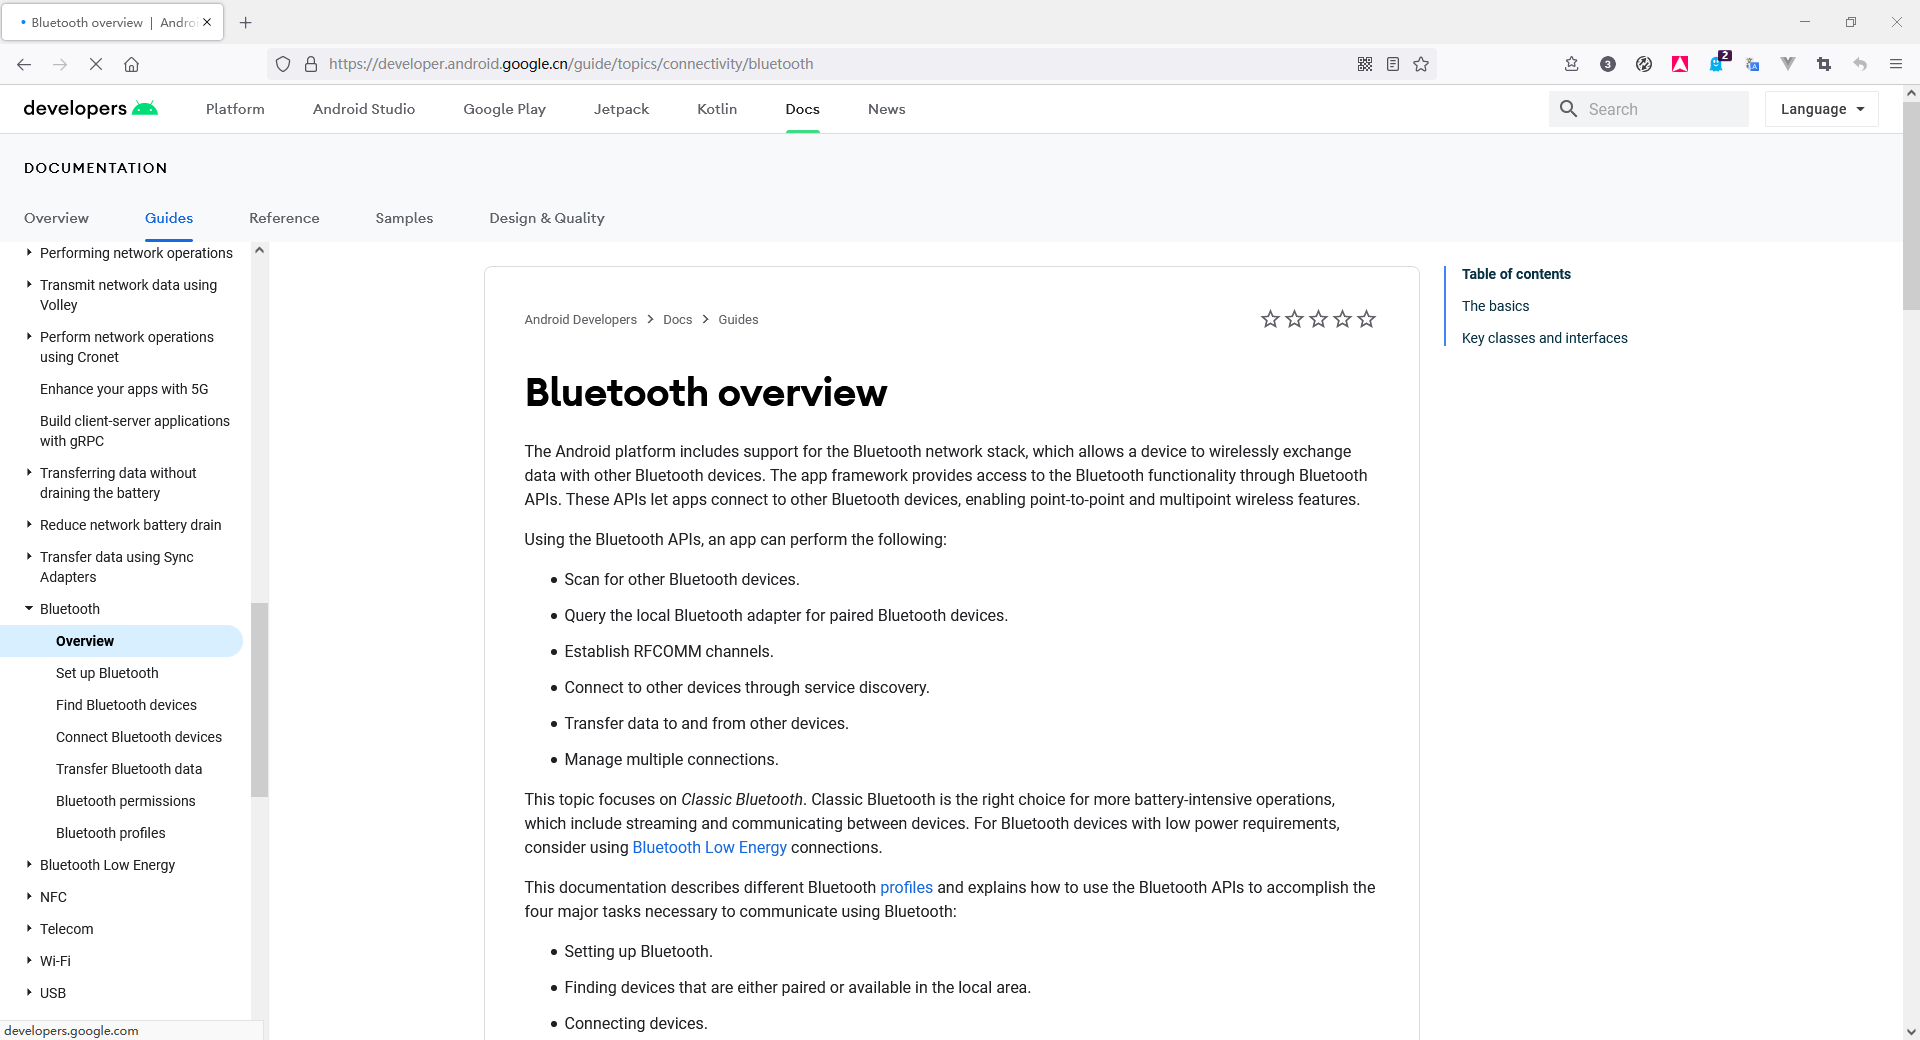
Task: Follow the Bluetooth Low Energy inline link
Action: pyautogui.click(x=709, y=847)
